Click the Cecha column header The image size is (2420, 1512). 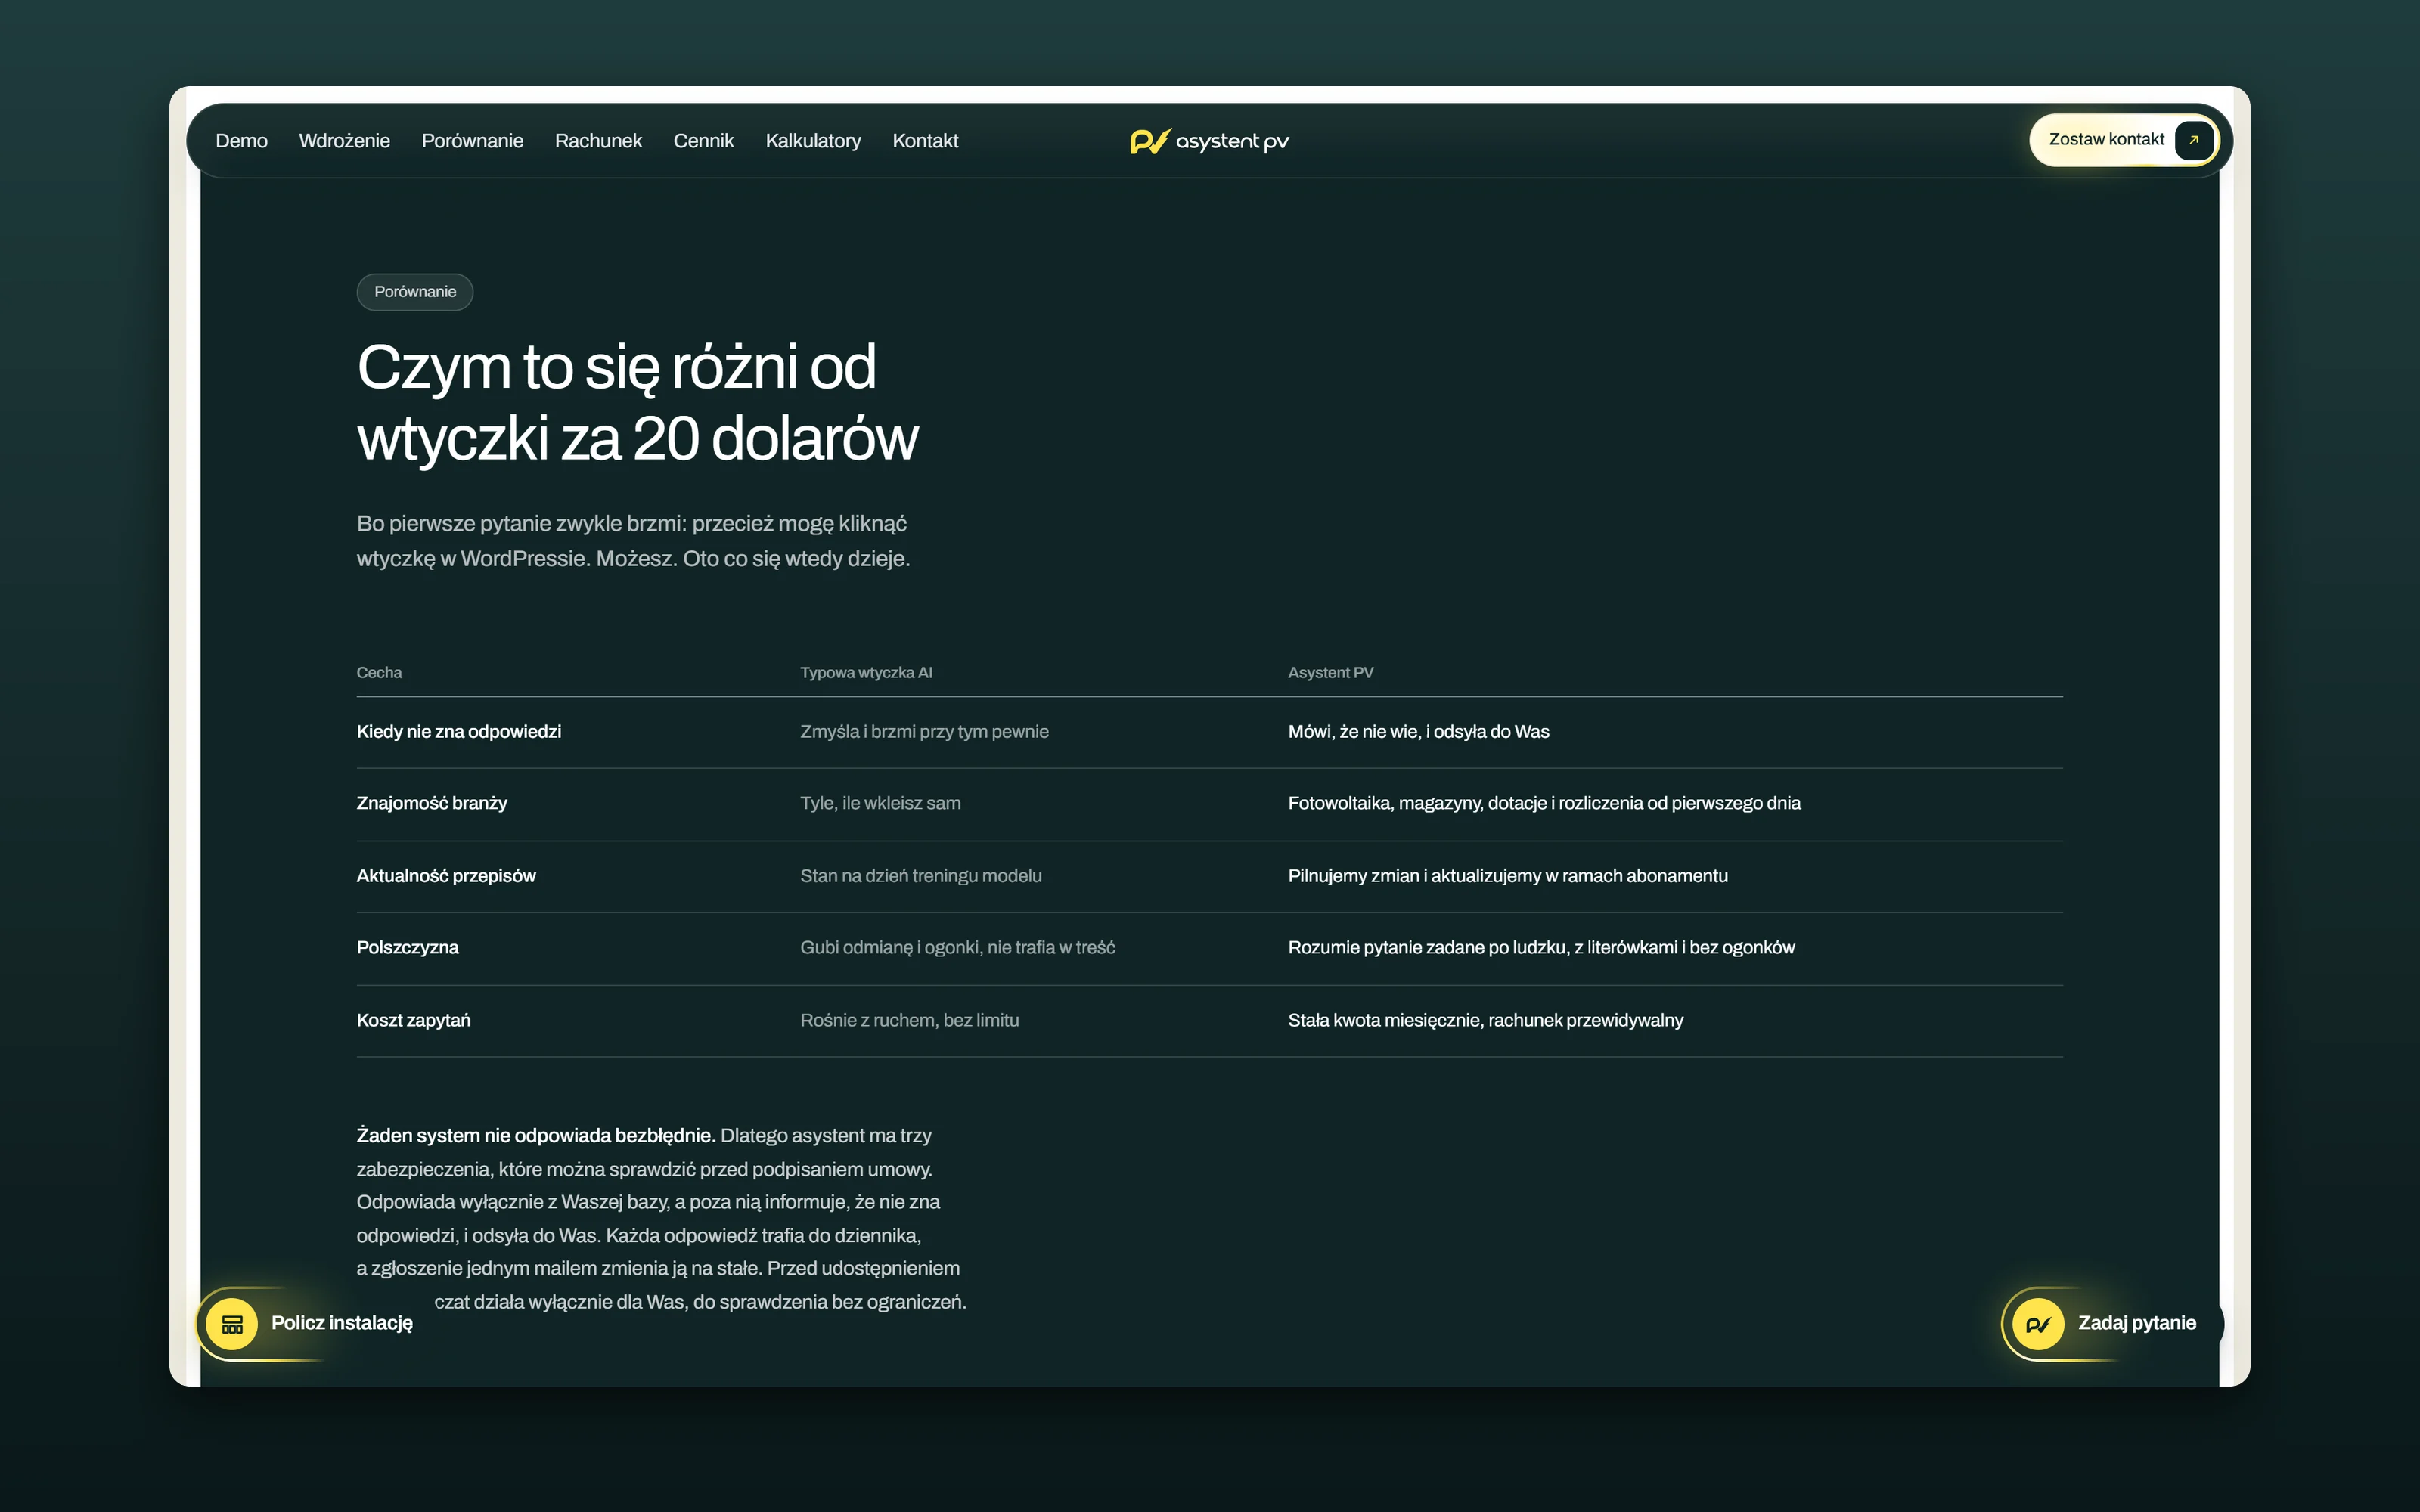[x=379, y=673]
